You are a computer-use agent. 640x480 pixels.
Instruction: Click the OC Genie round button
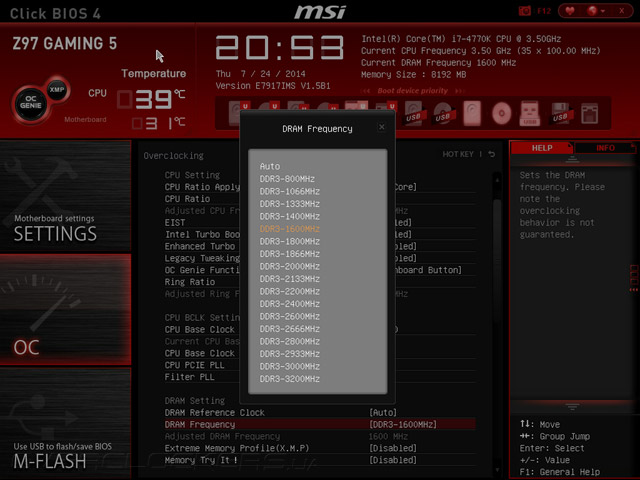[31, 102]
